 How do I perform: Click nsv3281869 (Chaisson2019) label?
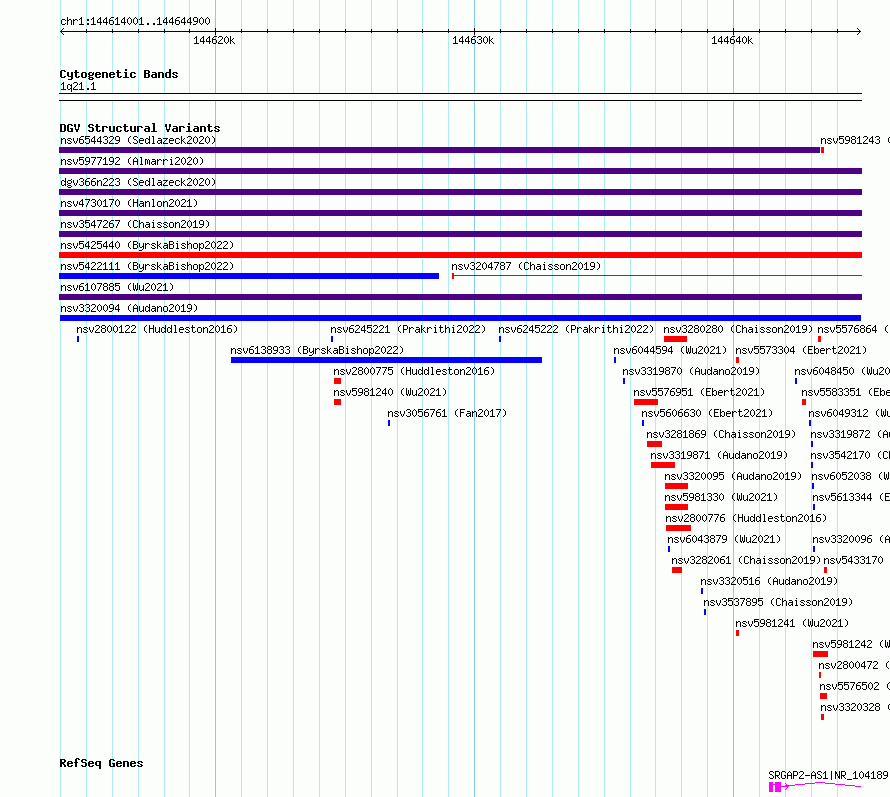coord(721,434)
